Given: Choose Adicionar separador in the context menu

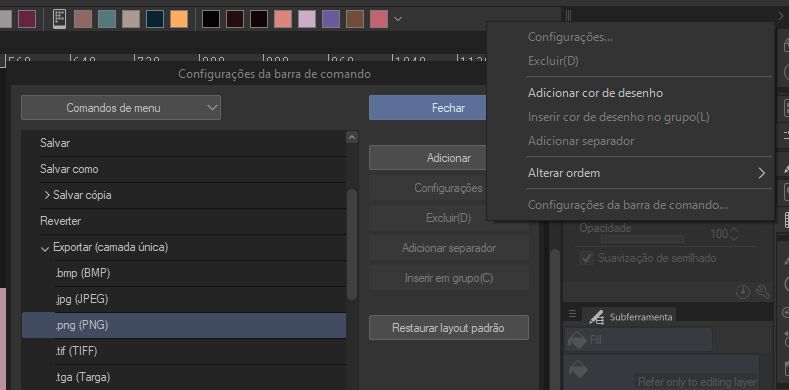Looking at the screenshot, I should (x=581, y=141).
